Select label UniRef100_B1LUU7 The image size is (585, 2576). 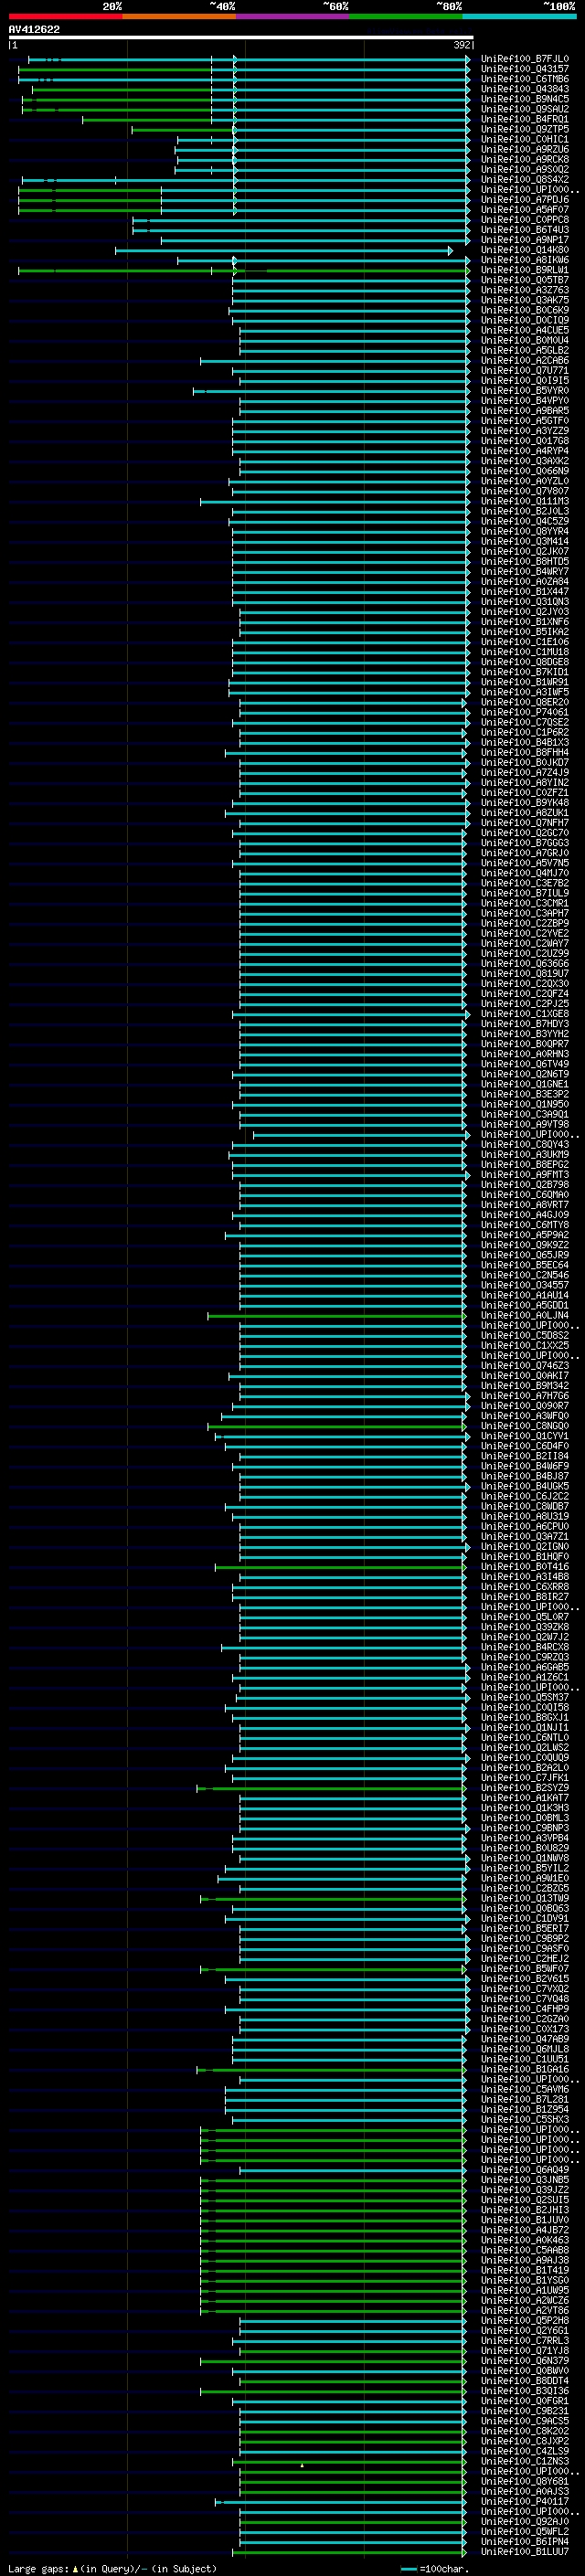click(x=524, y=2552)
